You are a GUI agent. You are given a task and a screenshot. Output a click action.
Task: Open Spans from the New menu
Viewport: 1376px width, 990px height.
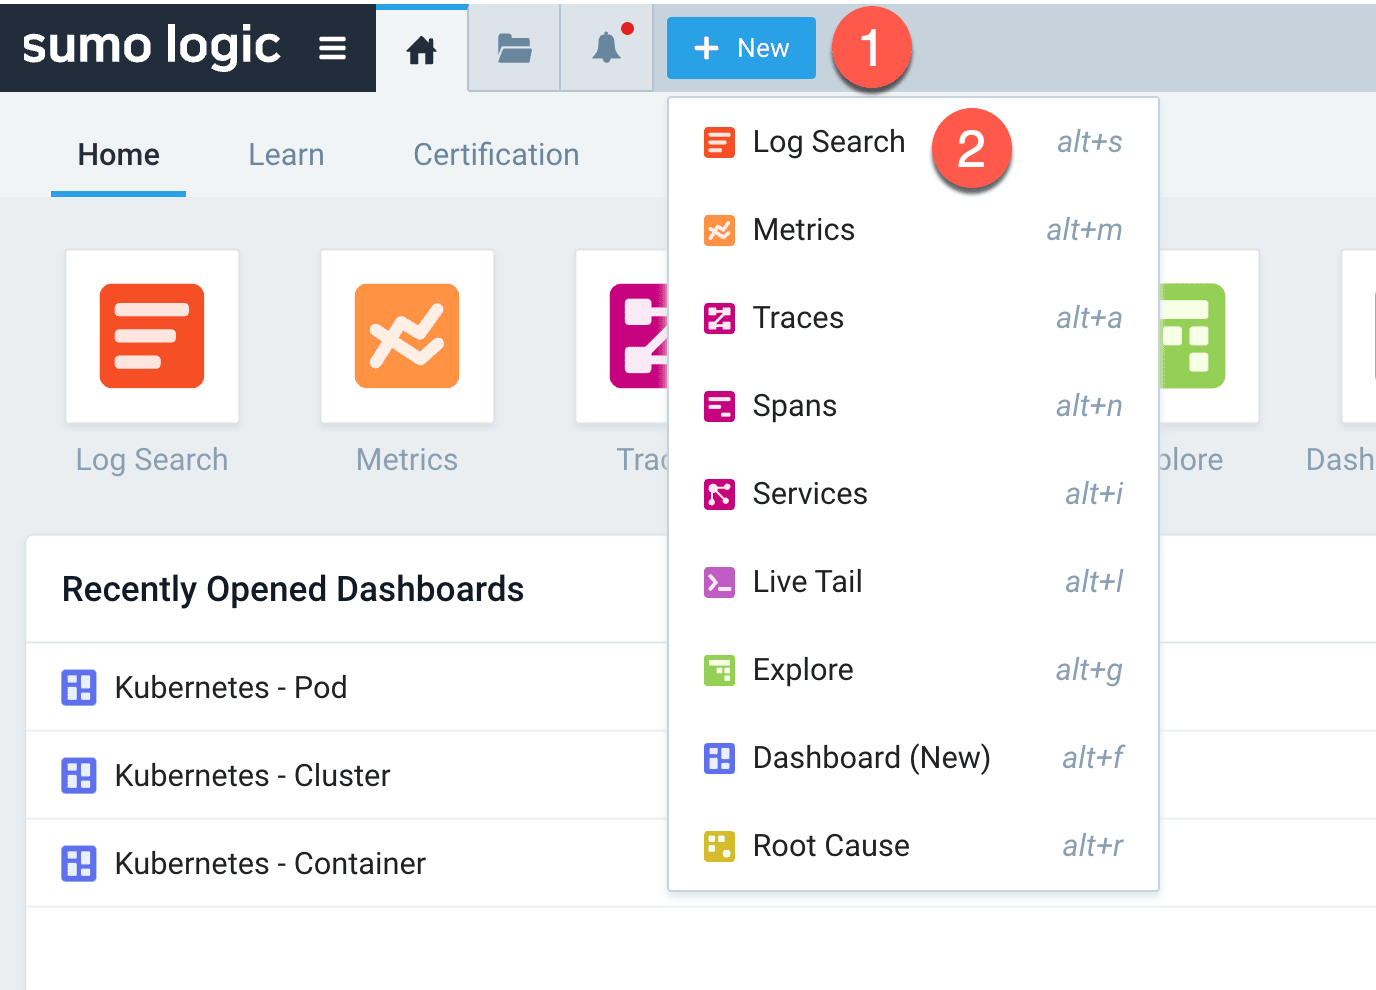(x=794, y=406)
